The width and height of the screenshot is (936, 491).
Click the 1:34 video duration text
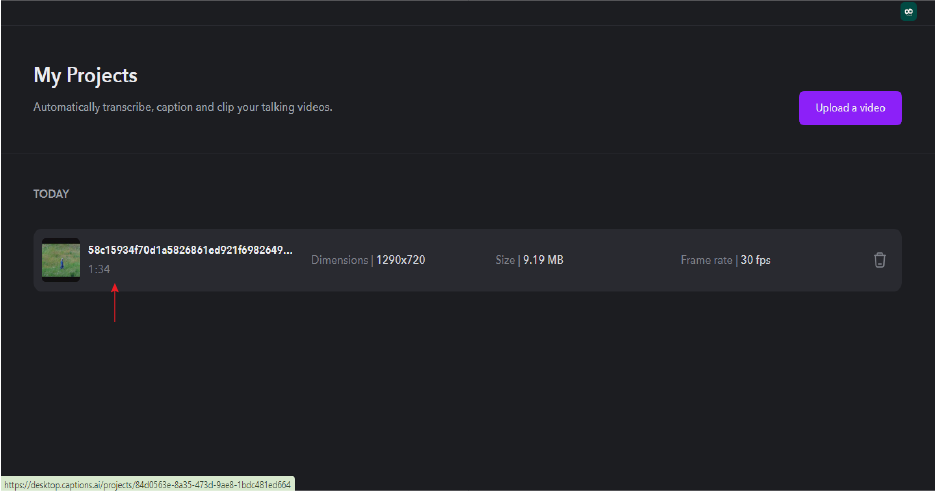click(x=98, y=269)
